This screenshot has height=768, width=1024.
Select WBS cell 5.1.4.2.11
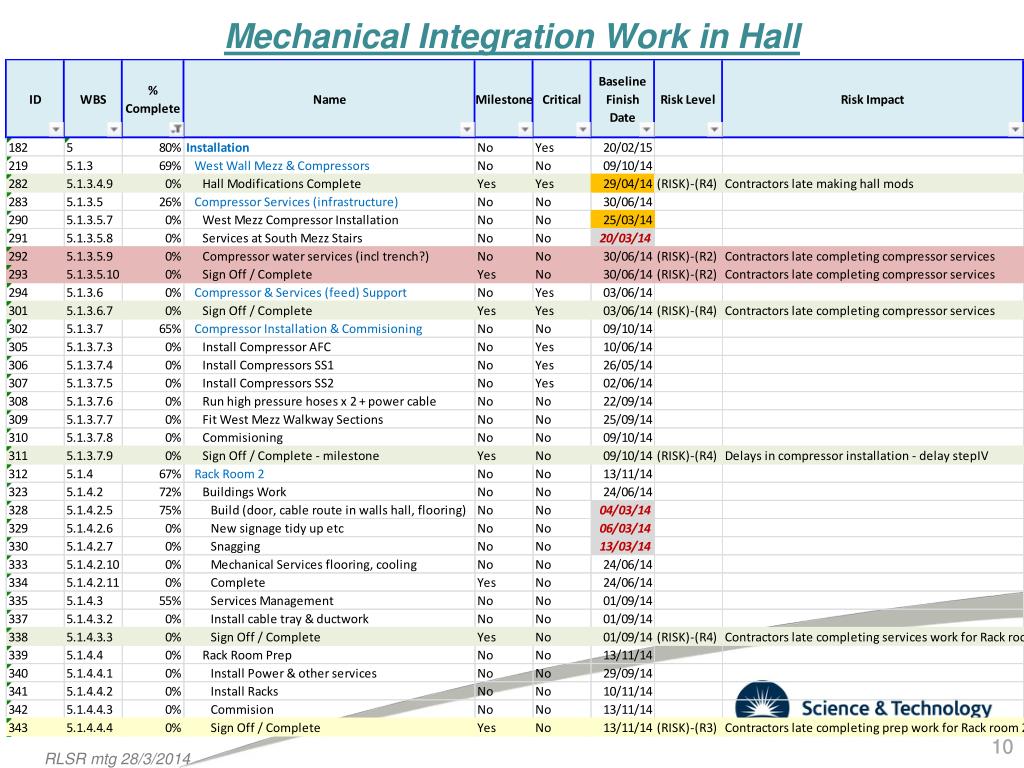pyautogui.click(x=93, y=583)
